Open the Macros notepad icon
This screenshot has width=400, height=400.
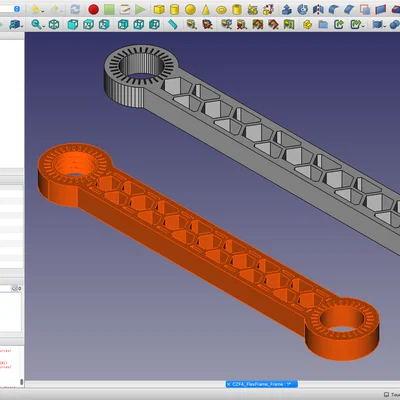pyautogui.click(x=125, y=9)
